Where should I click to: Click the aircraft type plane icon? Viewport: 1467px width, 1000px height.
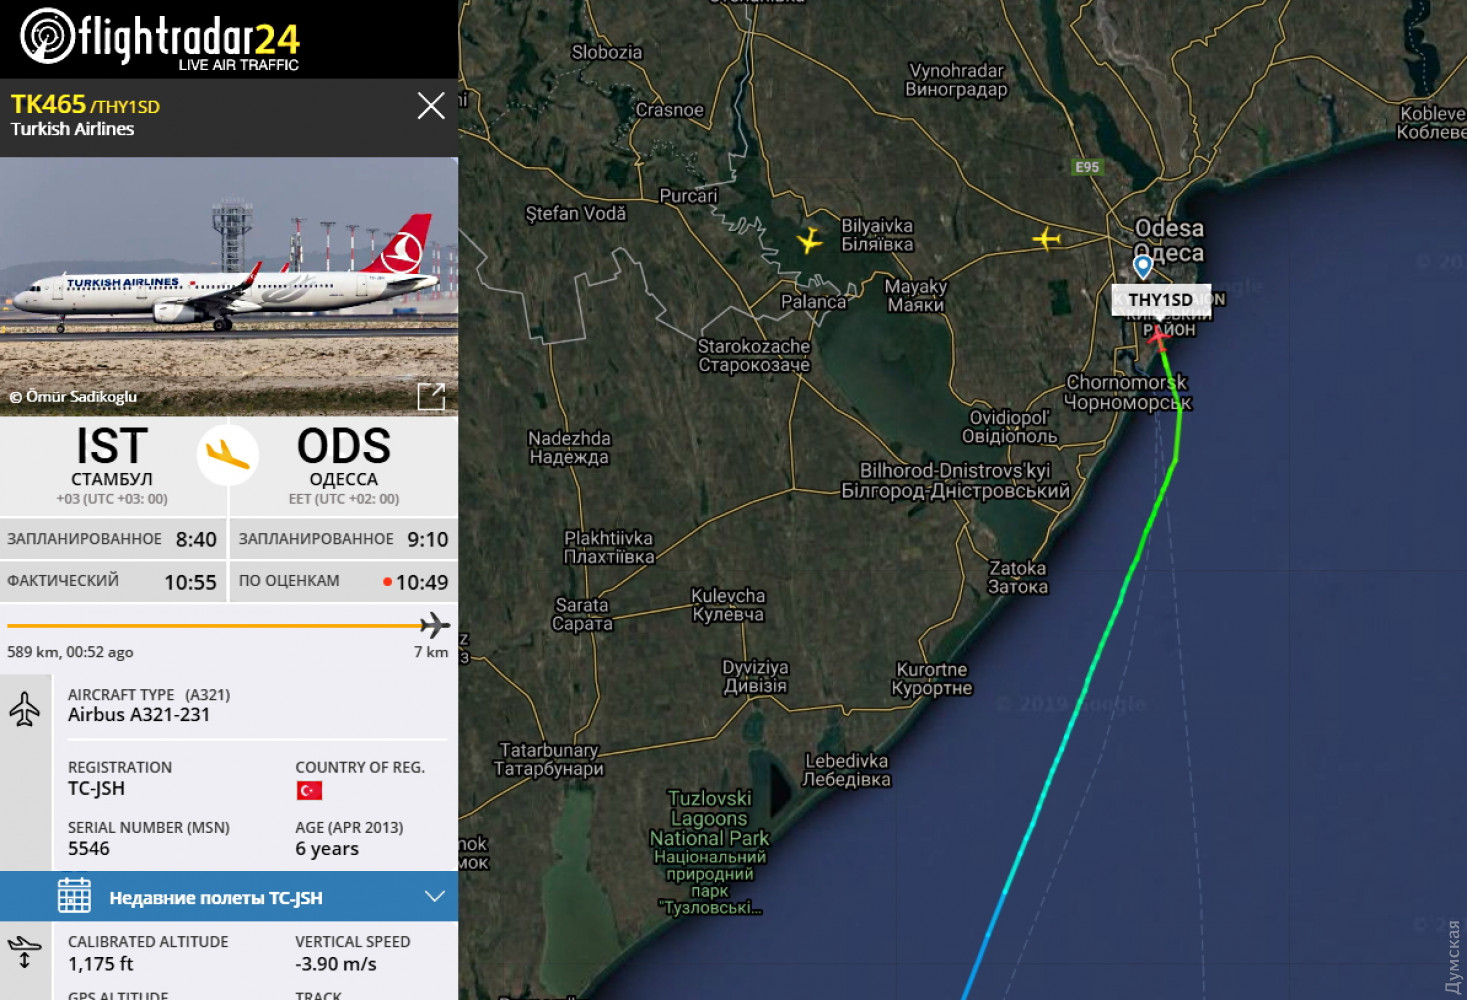click(25, 709)
